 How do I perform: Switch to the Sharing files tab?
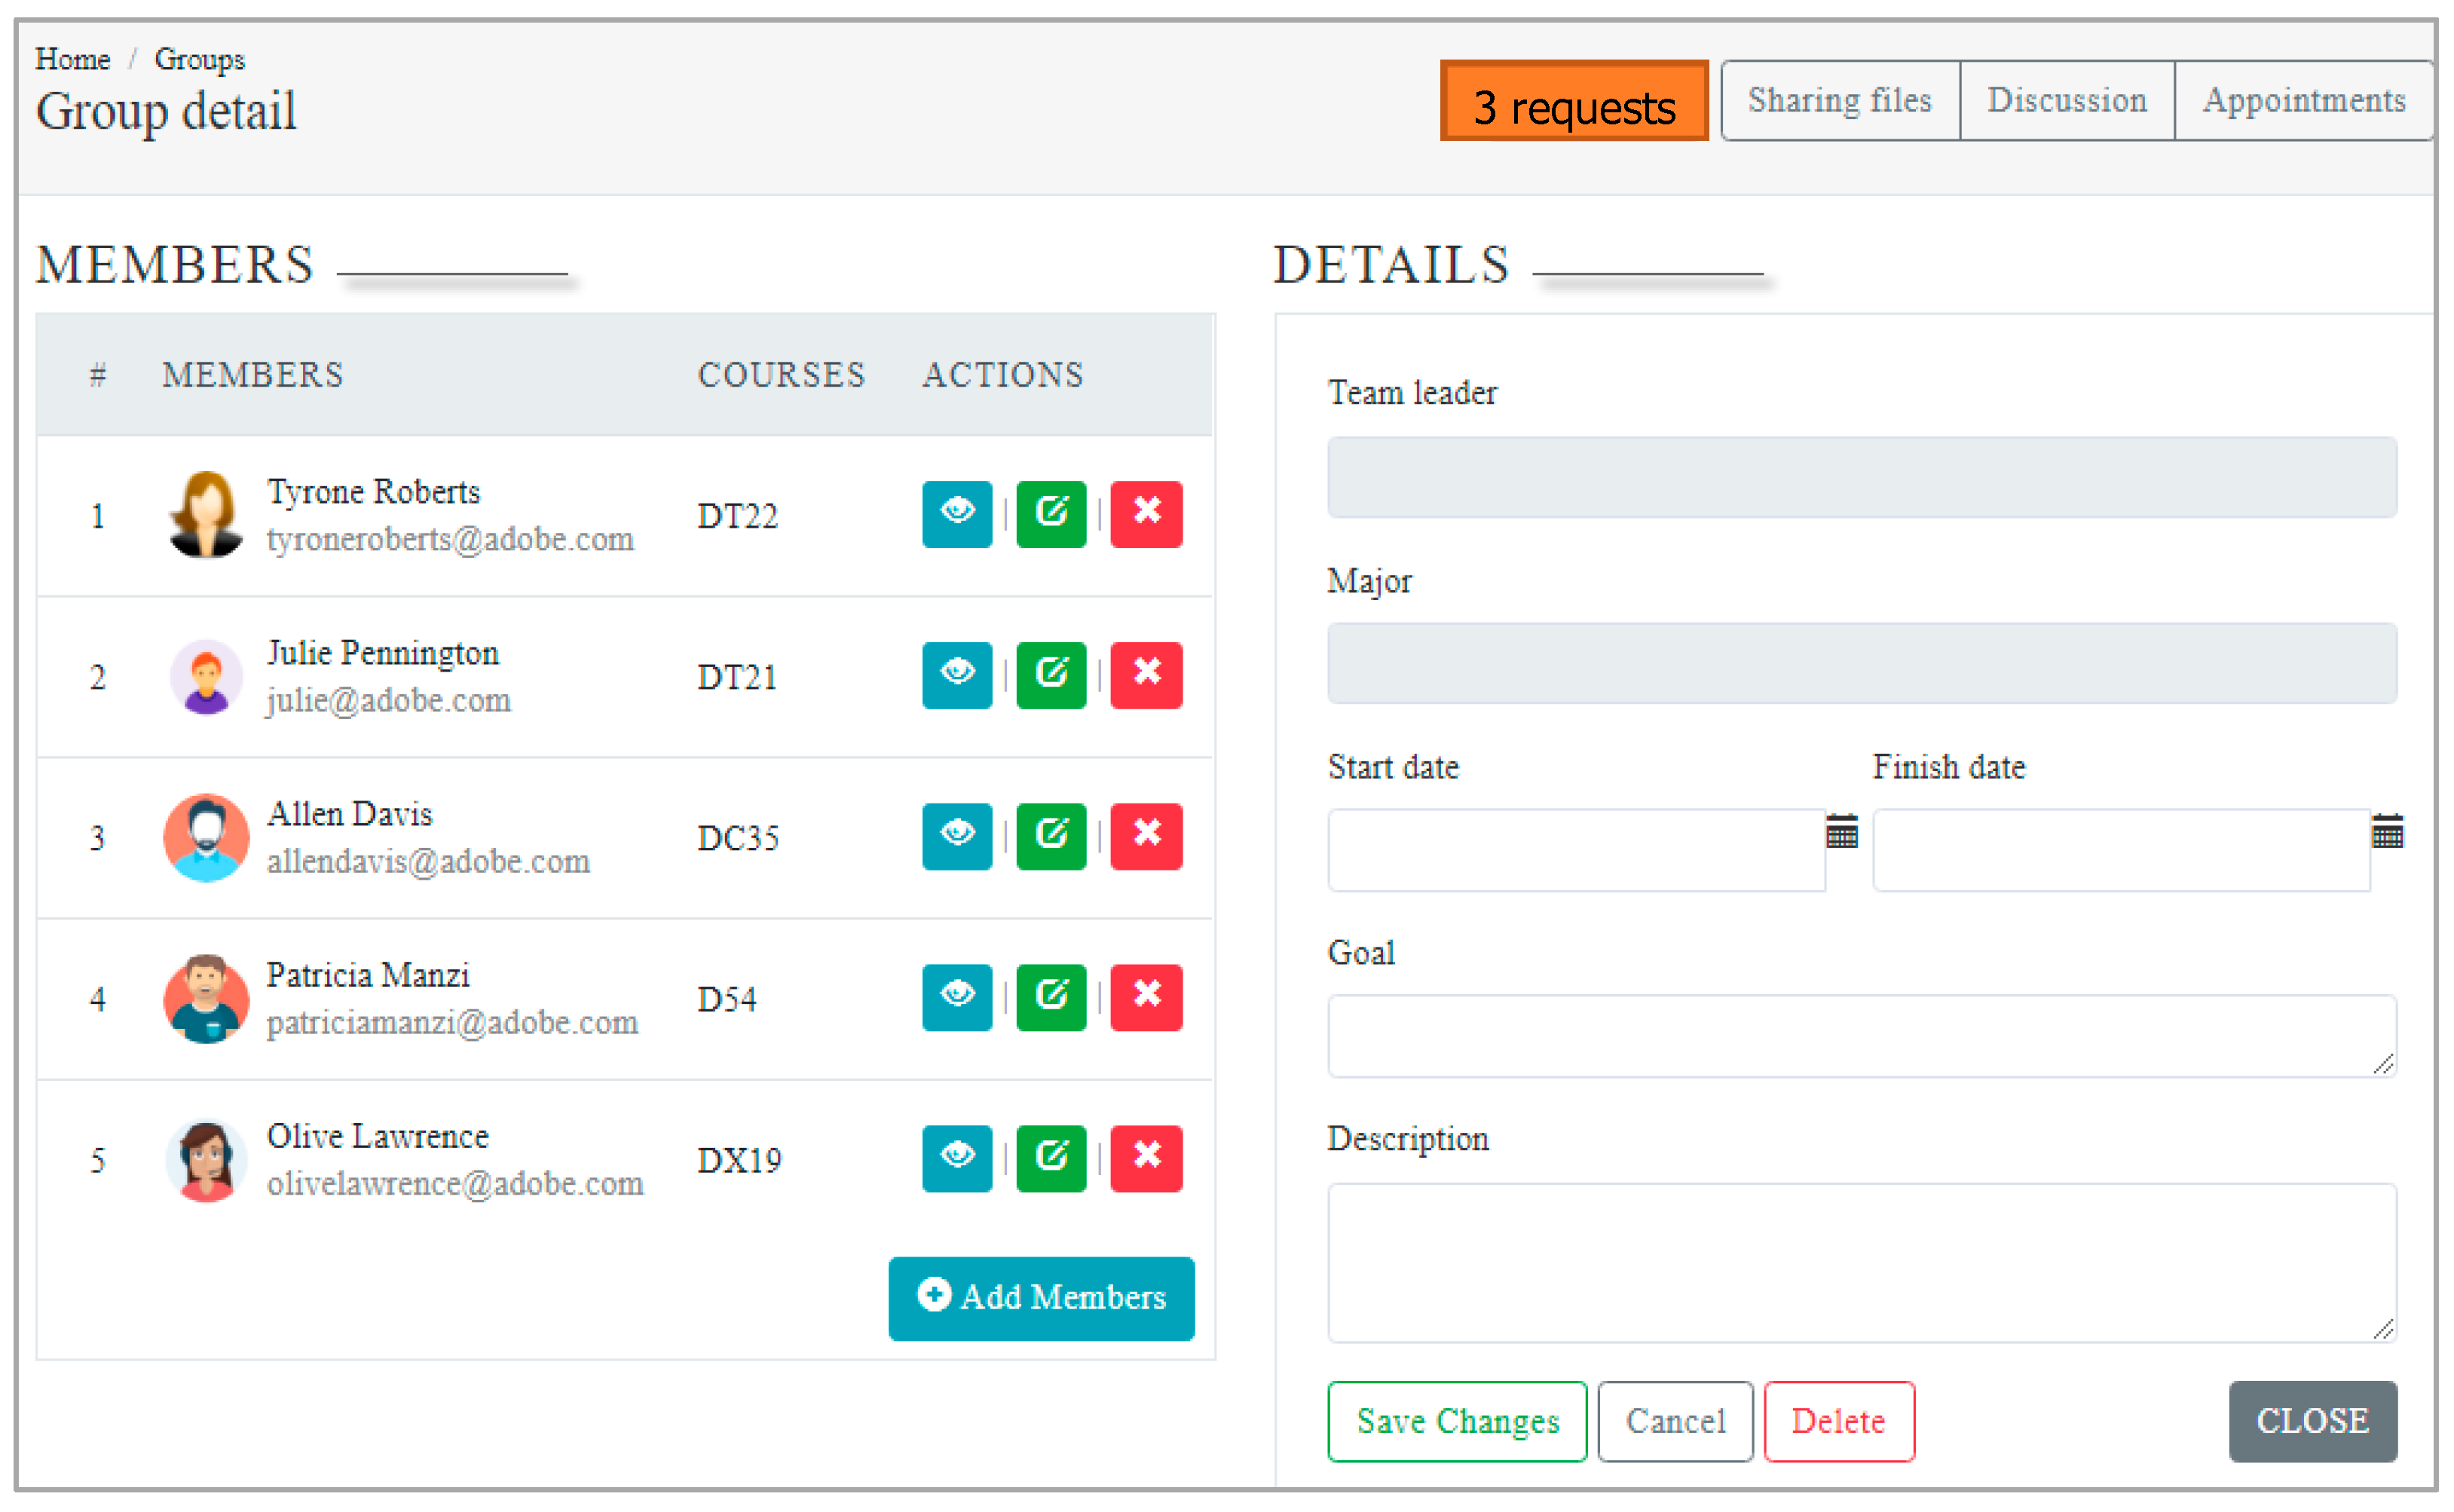(1838, 101)
